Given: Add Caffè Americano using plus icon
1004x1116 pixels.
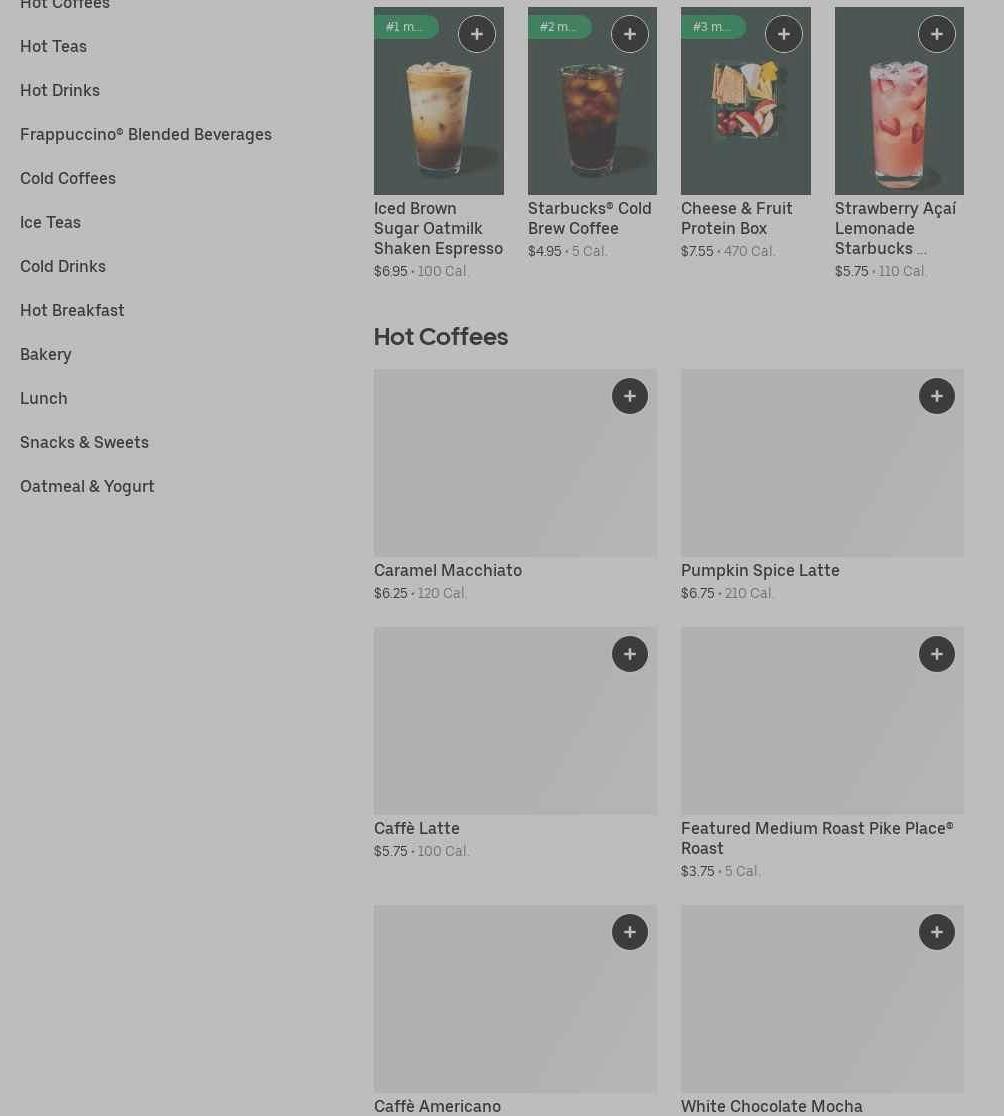Looking at the screenshot, I should click(x=630, y=932).
